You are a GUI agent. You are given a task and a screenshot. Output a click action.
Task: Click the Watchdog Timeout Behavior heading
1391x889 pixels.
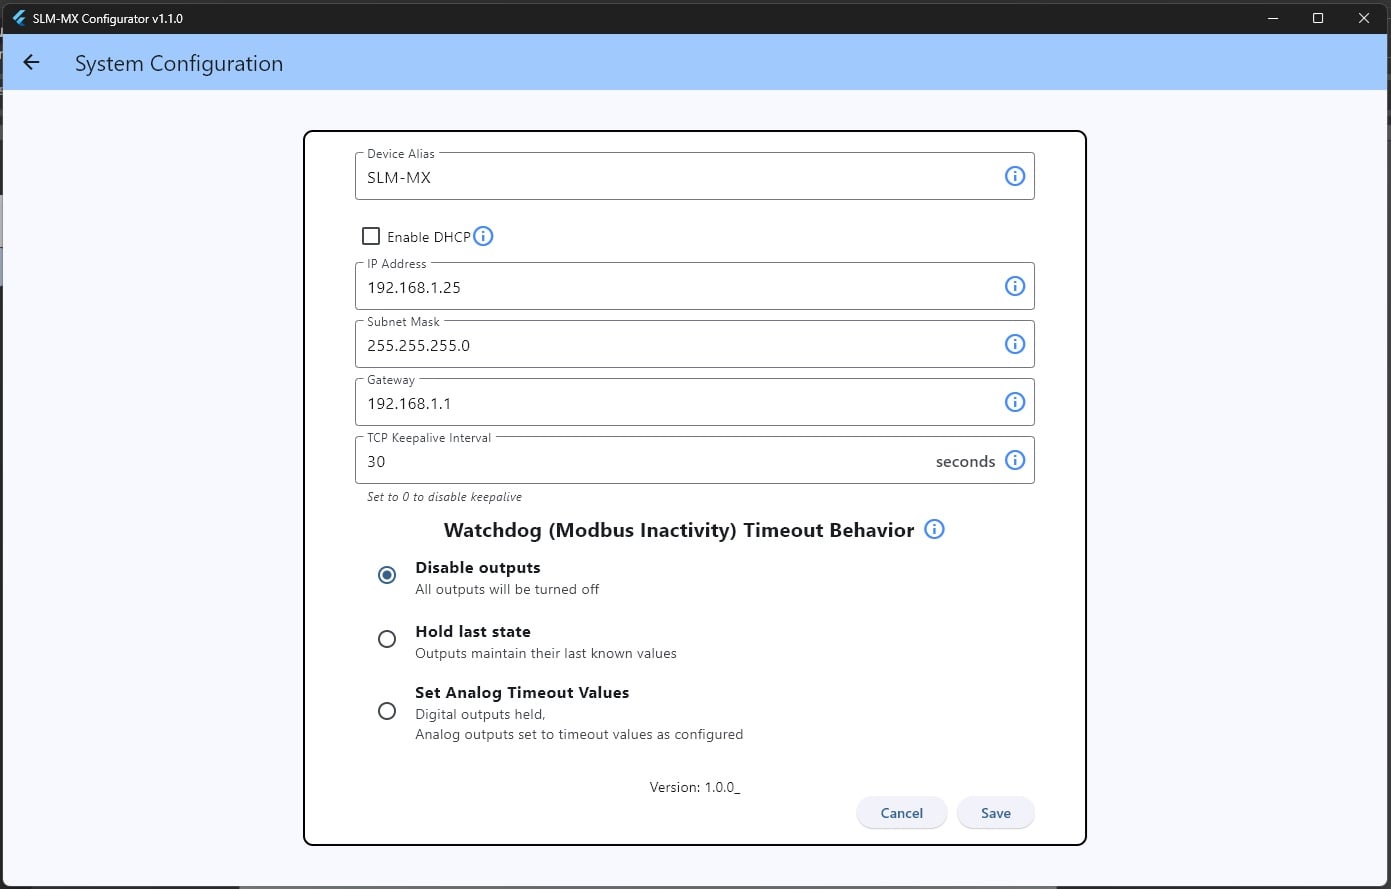click(679, 530)
